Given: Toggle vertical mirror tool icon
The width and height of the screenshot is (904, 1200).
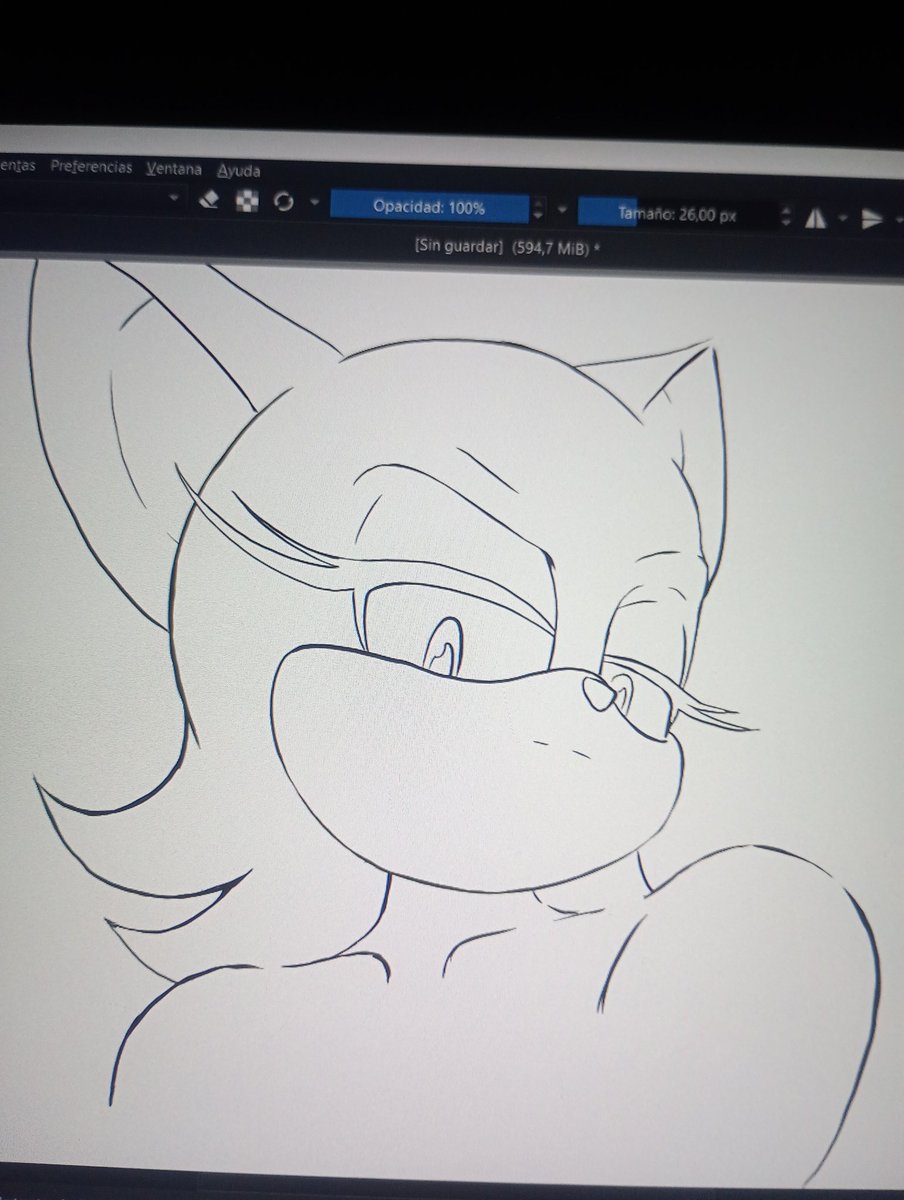Looking at the screenshot, I should click(873, 219).
